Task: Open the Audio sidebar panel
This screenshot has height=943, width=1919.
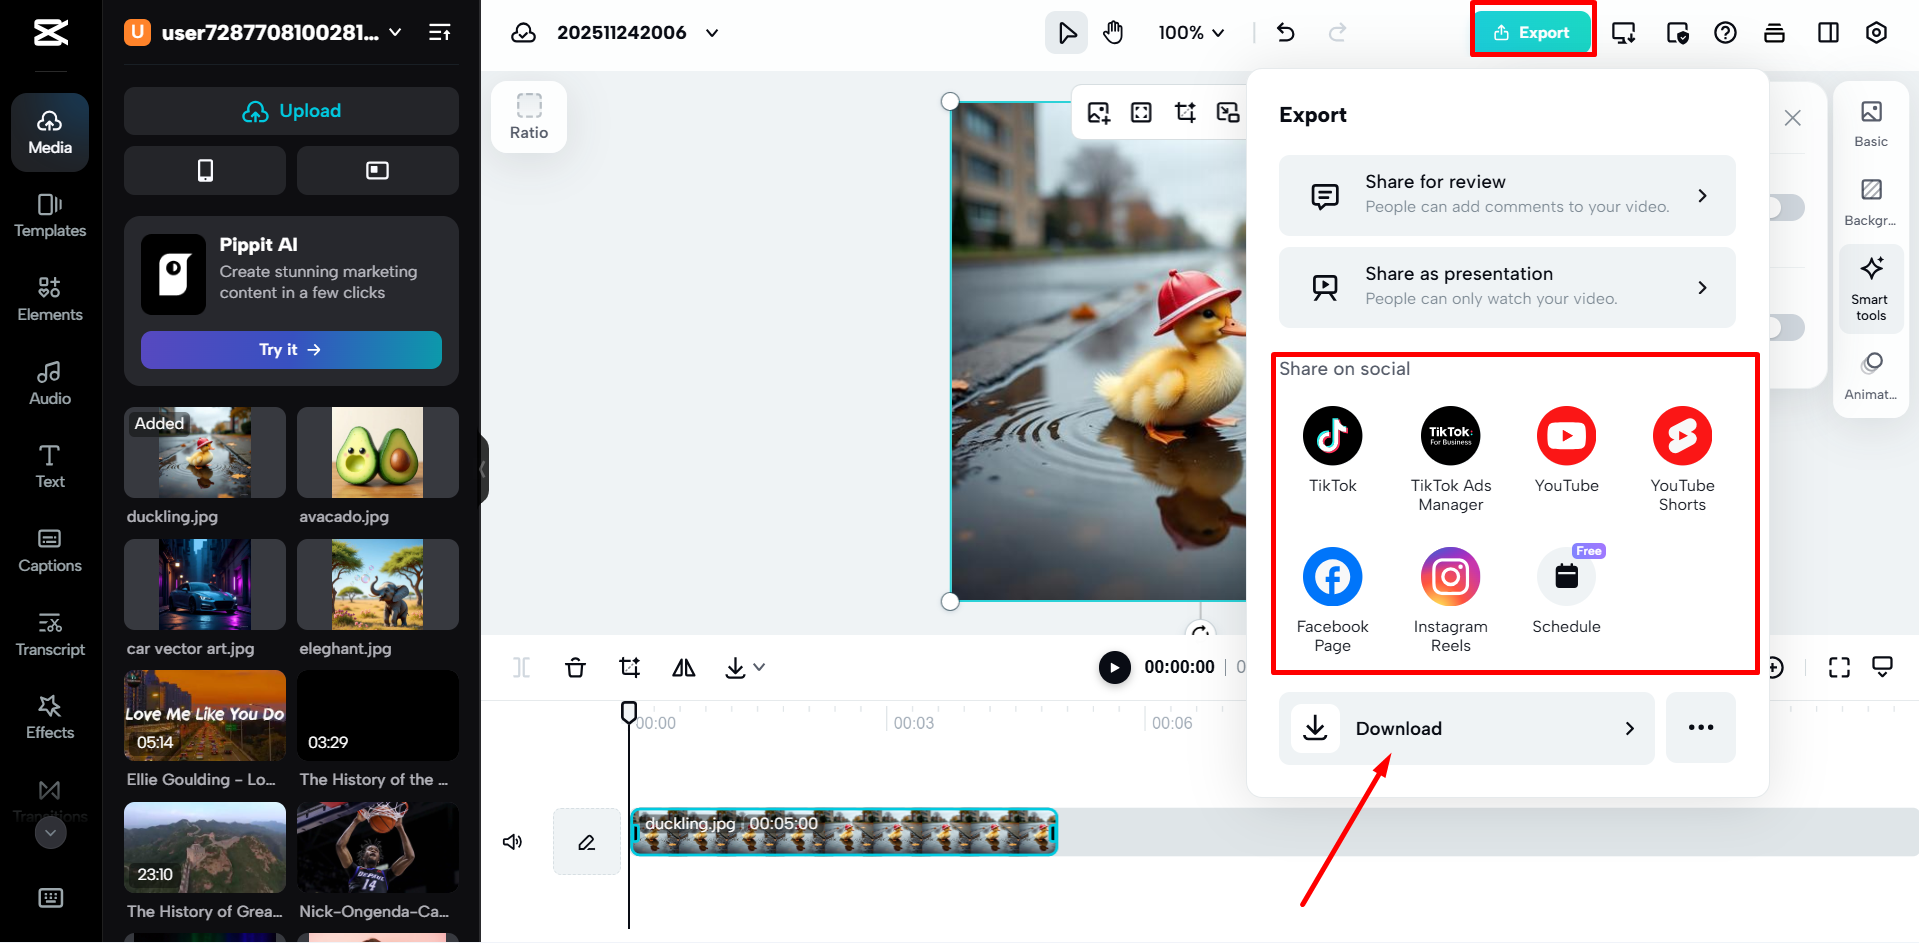Action: (50, 383)
